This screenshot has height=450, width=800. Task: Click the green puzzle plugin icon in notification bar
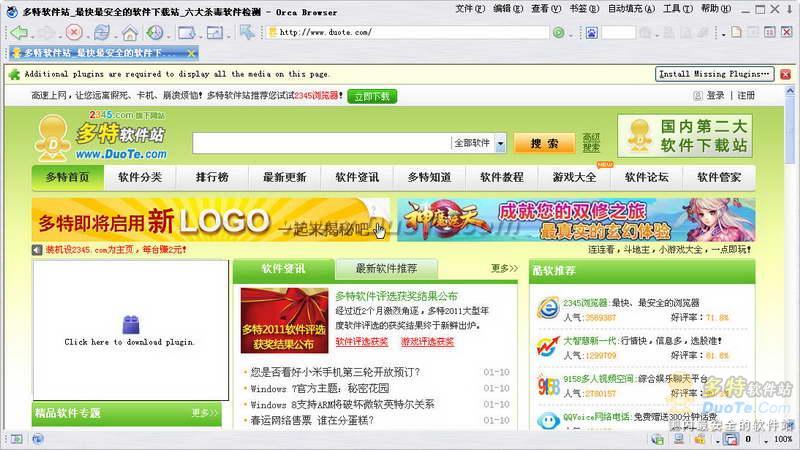pos(14,74)
